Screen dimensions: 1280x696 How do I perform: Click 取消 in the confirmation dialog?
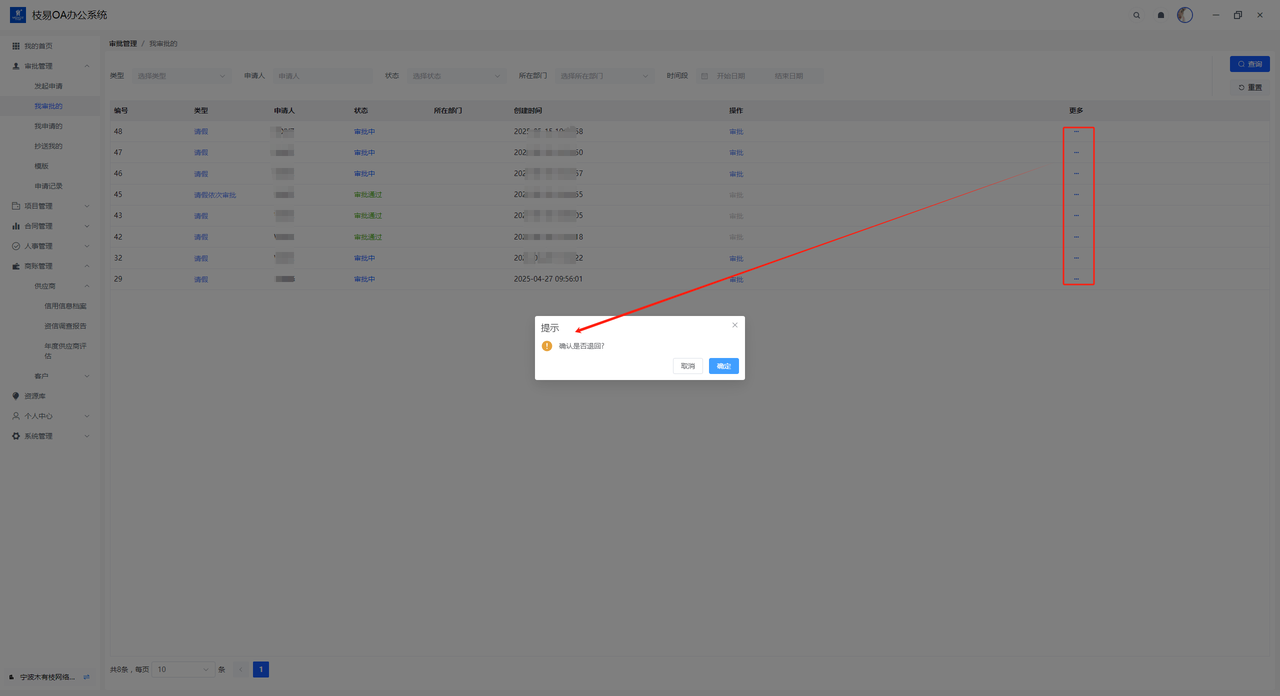pyautogui.click(x=688, y=366)
